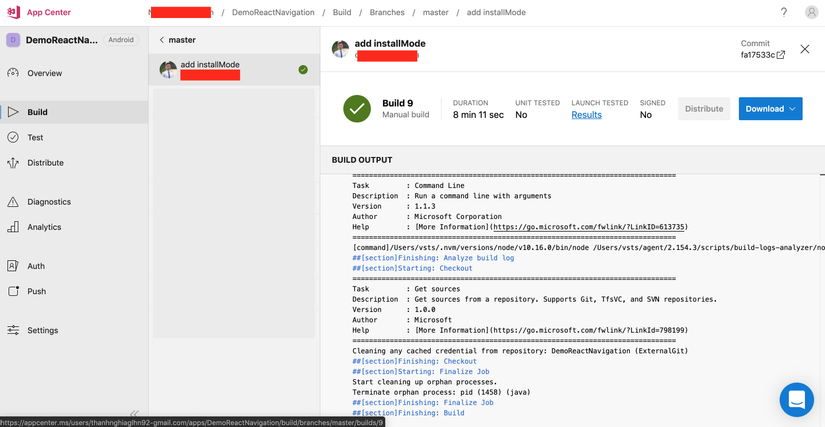Click the Settings sliders icon
825x427 pixels.
(x=13, y=330)
